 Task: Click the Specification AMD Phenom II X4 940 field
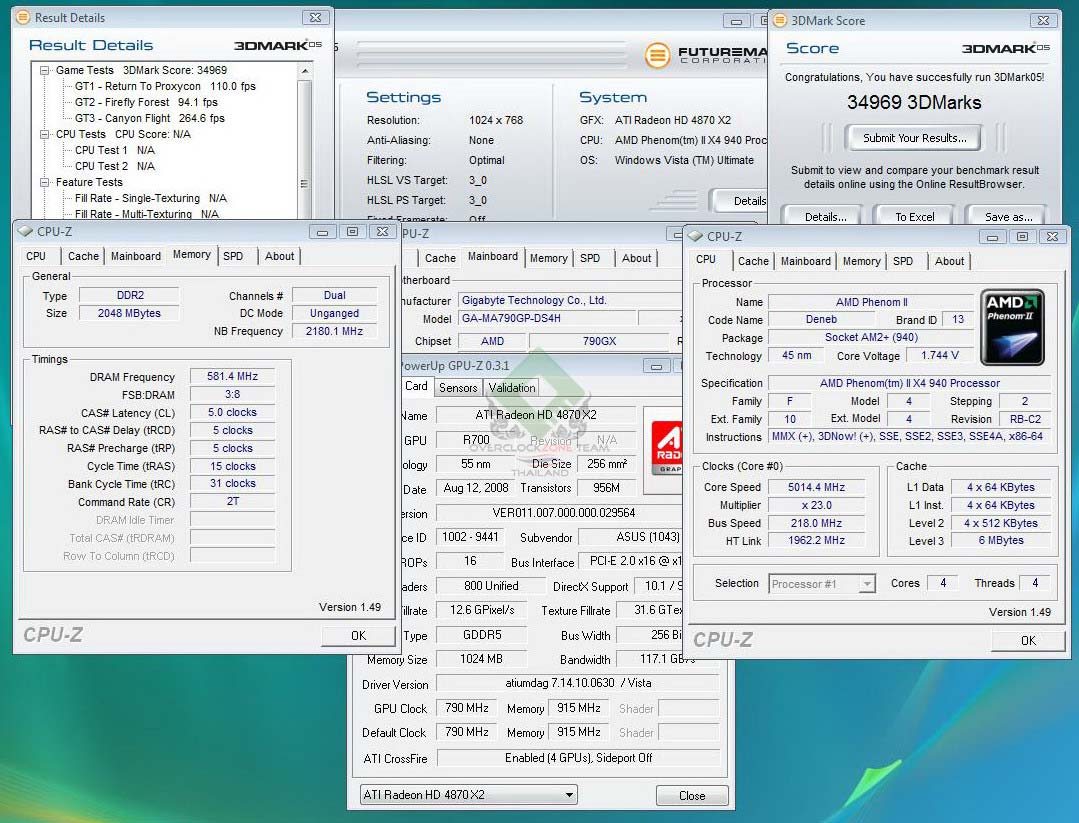pyautogui.click(x=910, y=383)
